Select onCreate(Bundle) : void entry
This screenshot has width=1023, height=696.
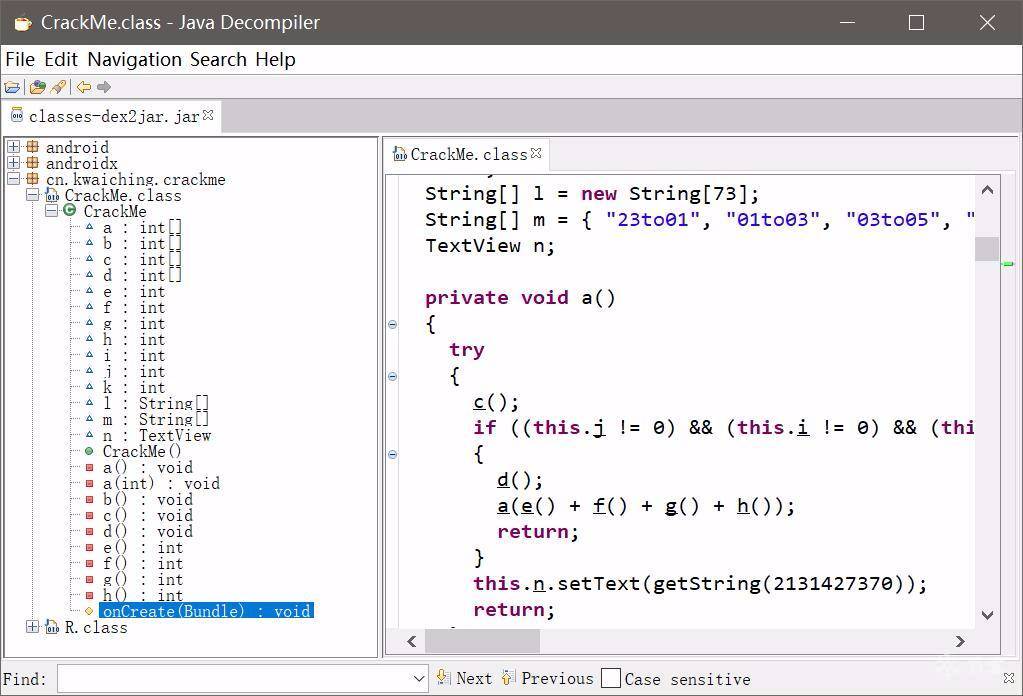pyautogui.click(x=207, y=611)
